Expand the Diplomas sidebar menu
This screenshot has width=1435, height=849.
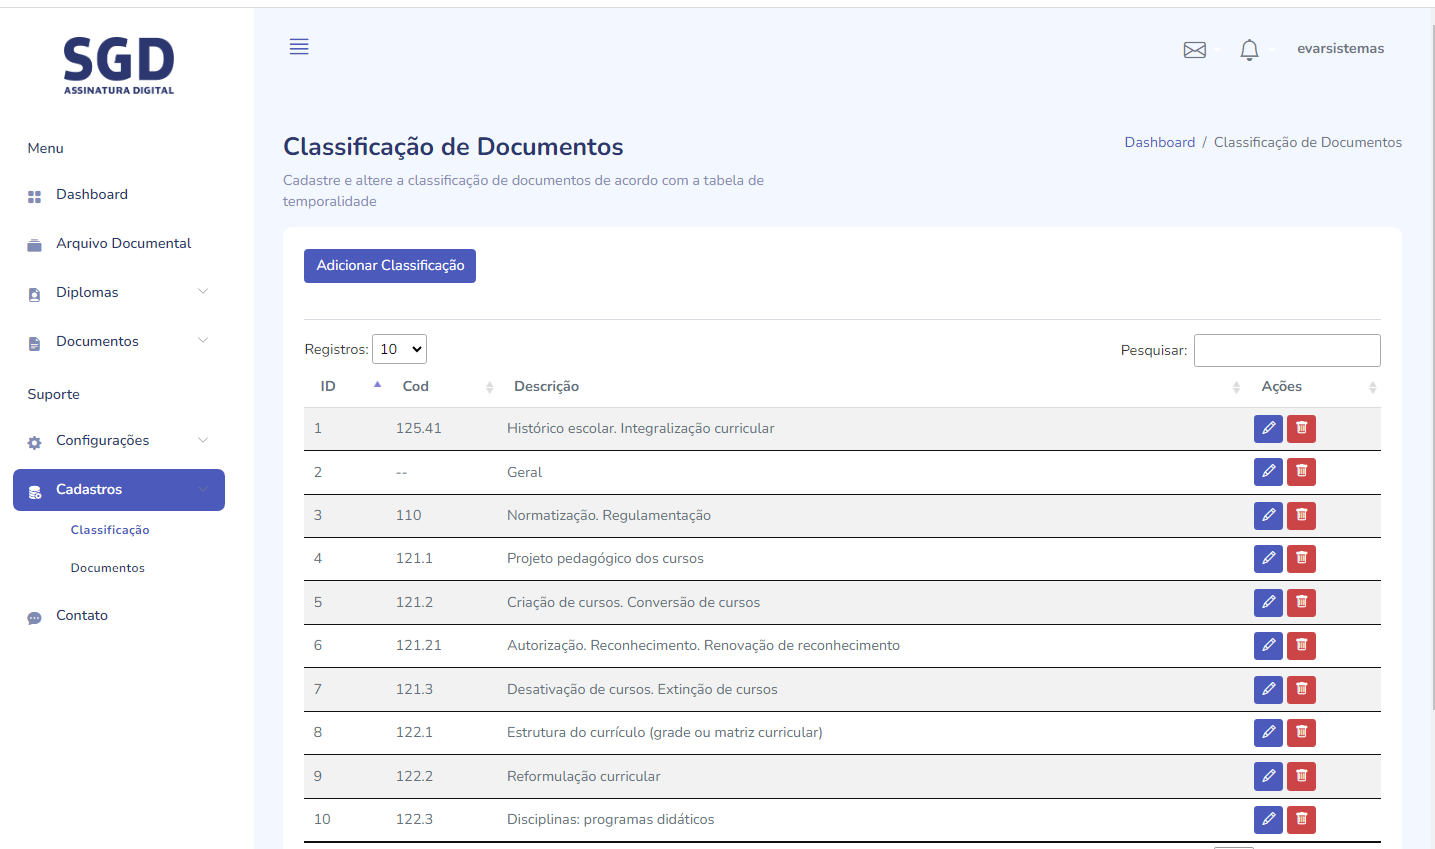[118, 292]
